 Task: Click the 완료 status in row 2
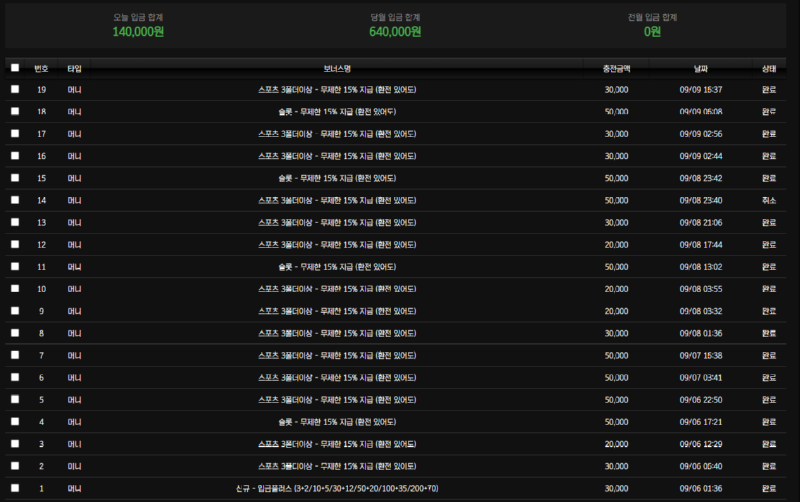769,466
